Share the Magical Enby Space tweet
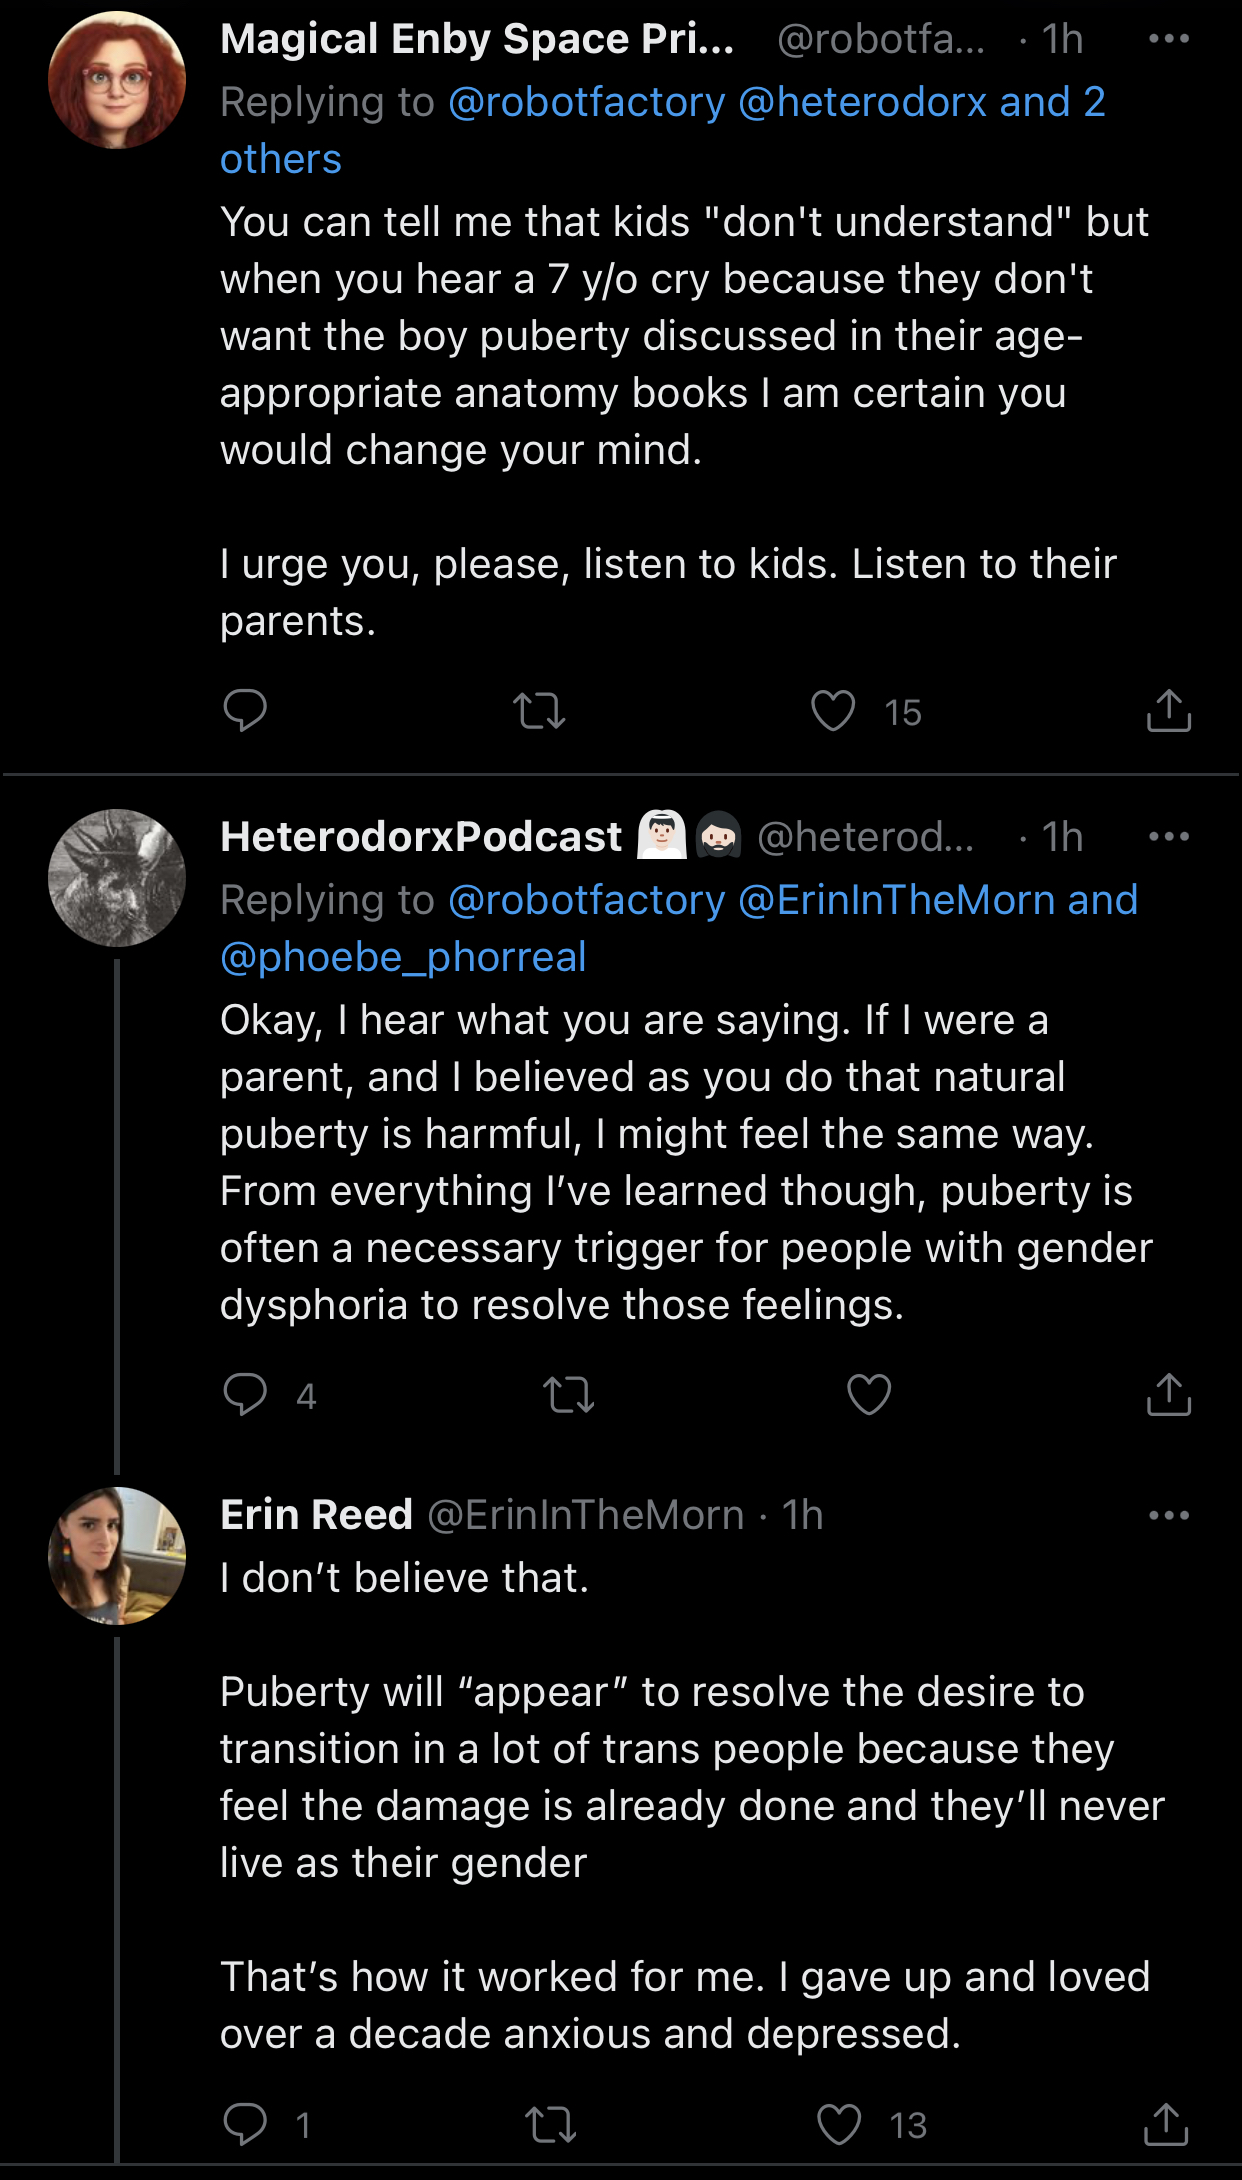Screen dimensions: 1242x2180 tap(1168, 711)
